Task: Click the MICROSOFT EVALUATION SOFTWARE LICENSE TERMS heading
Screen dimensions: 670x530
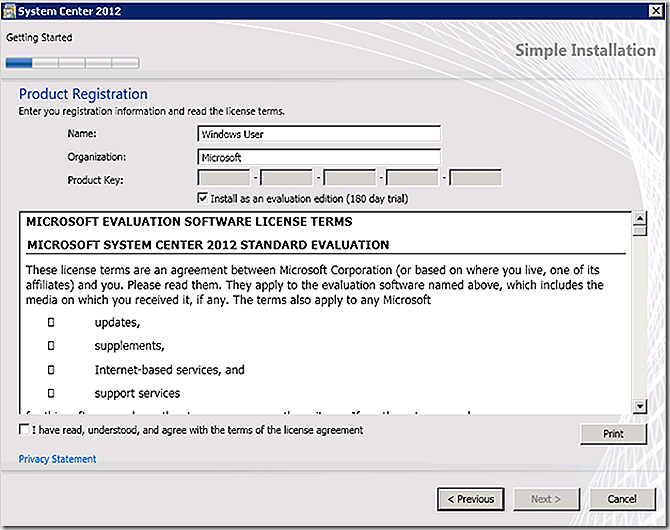Action: 189,221
